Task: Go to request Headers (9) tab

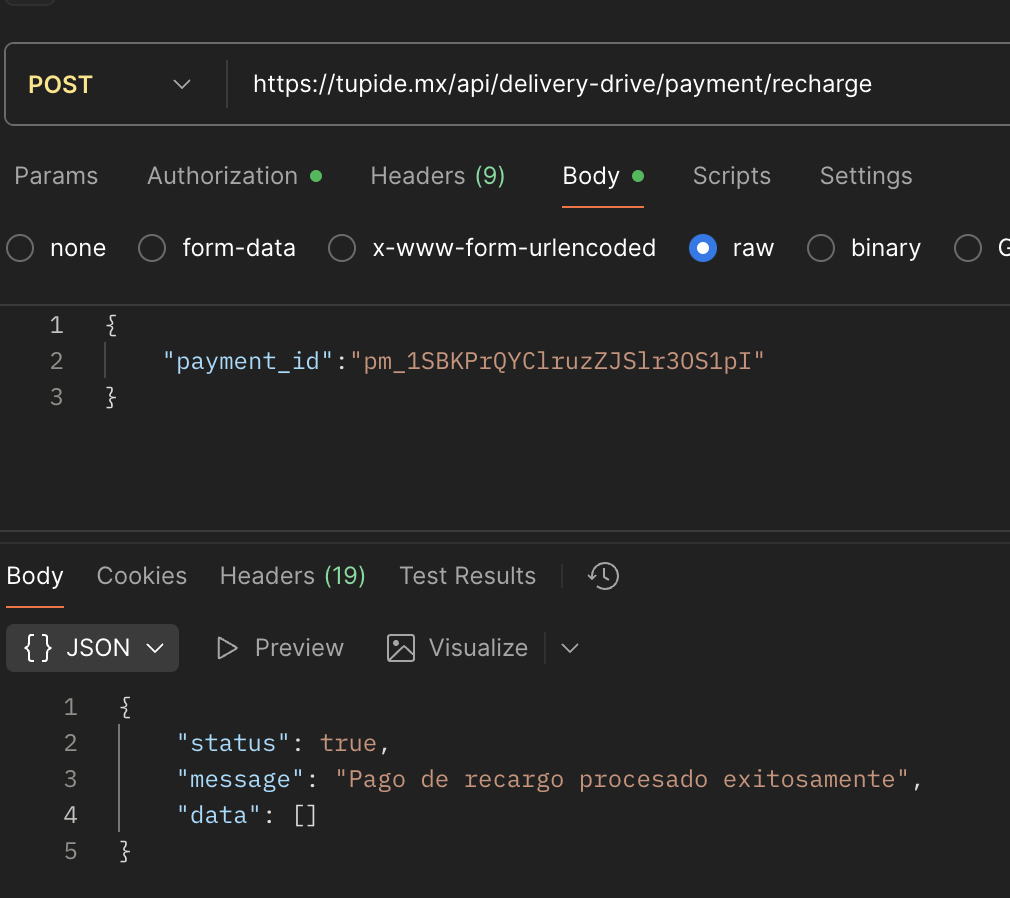Action: coord(437,176)
